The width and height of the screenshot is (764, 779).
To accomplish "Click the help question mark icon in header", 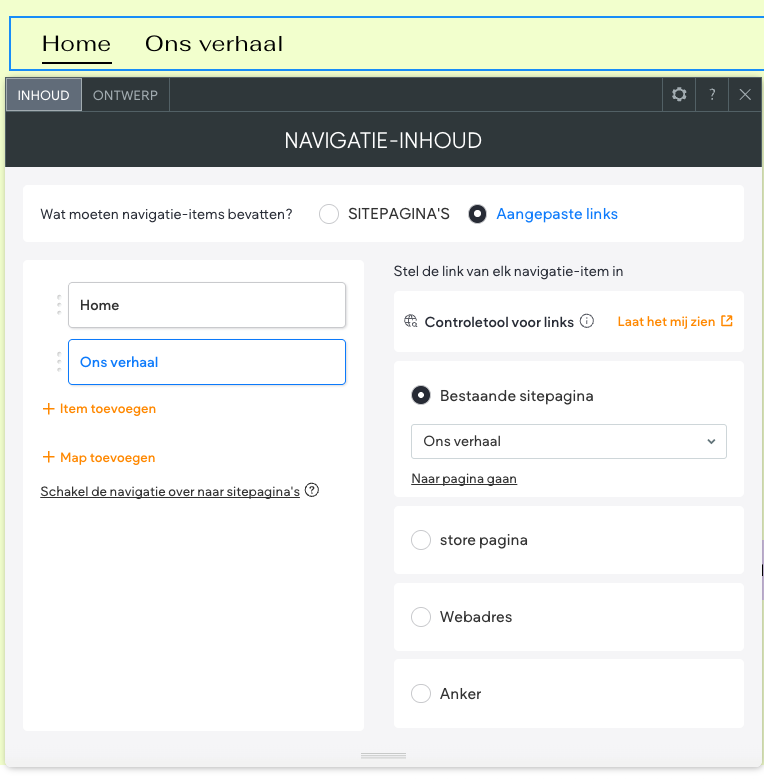I will [712, 95].
